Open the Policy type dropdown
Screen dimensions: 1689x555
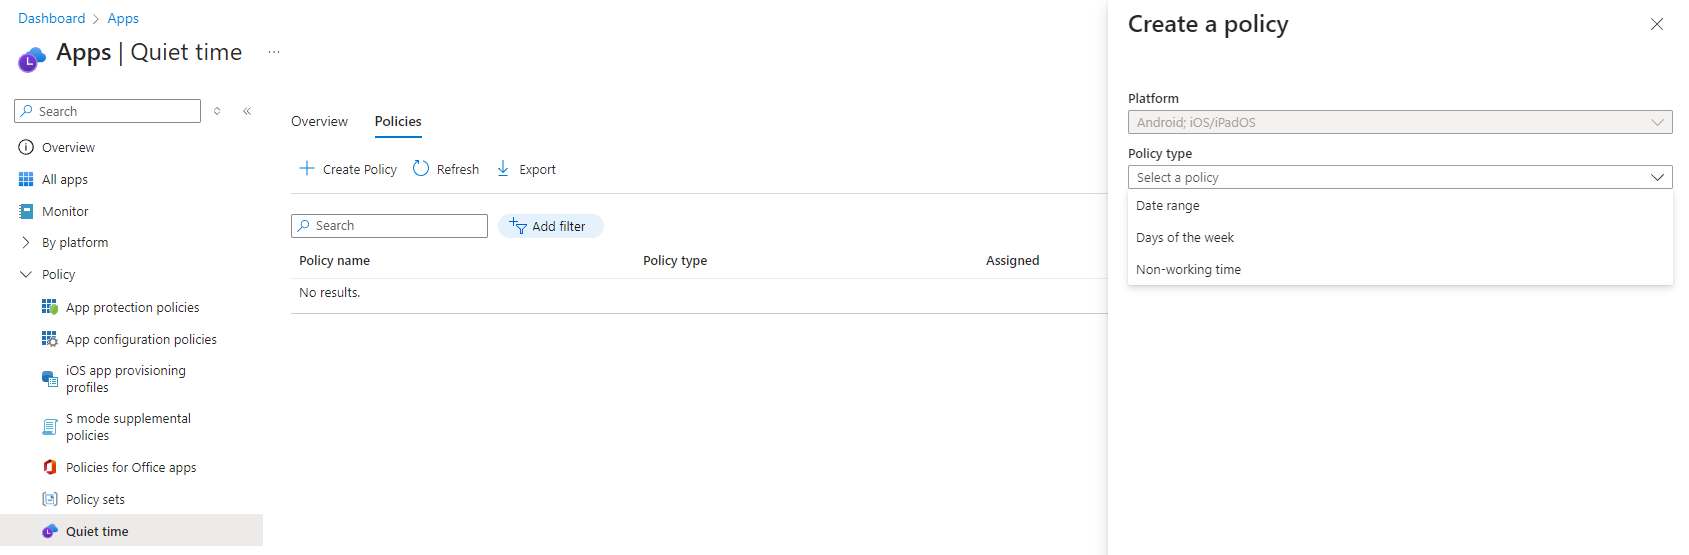tap(1399, 177)
